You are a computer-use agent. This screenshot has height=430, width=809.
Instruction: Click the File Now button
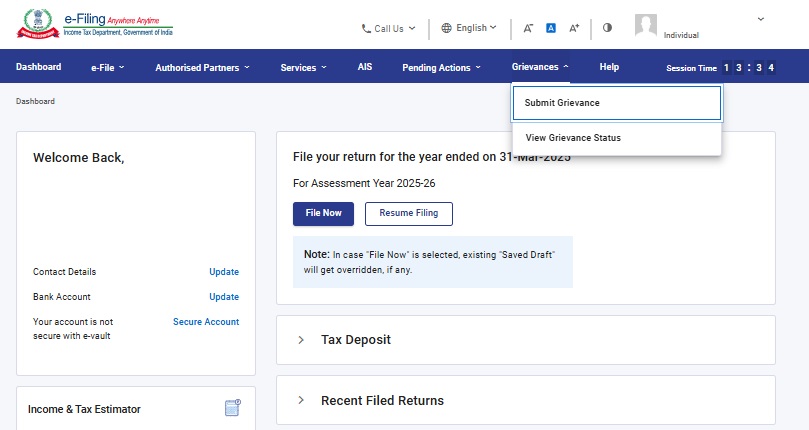[323, 214]
